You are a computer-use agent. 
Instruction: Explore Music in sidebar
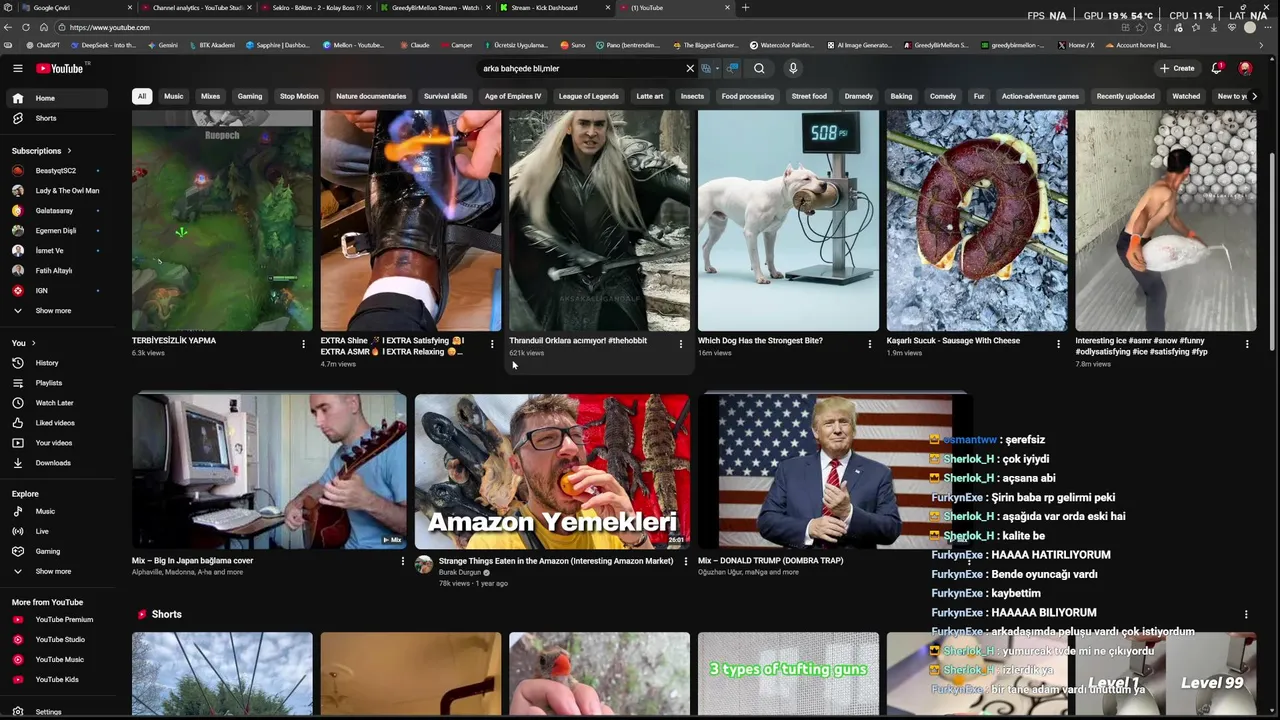click(x=59, y=511)
